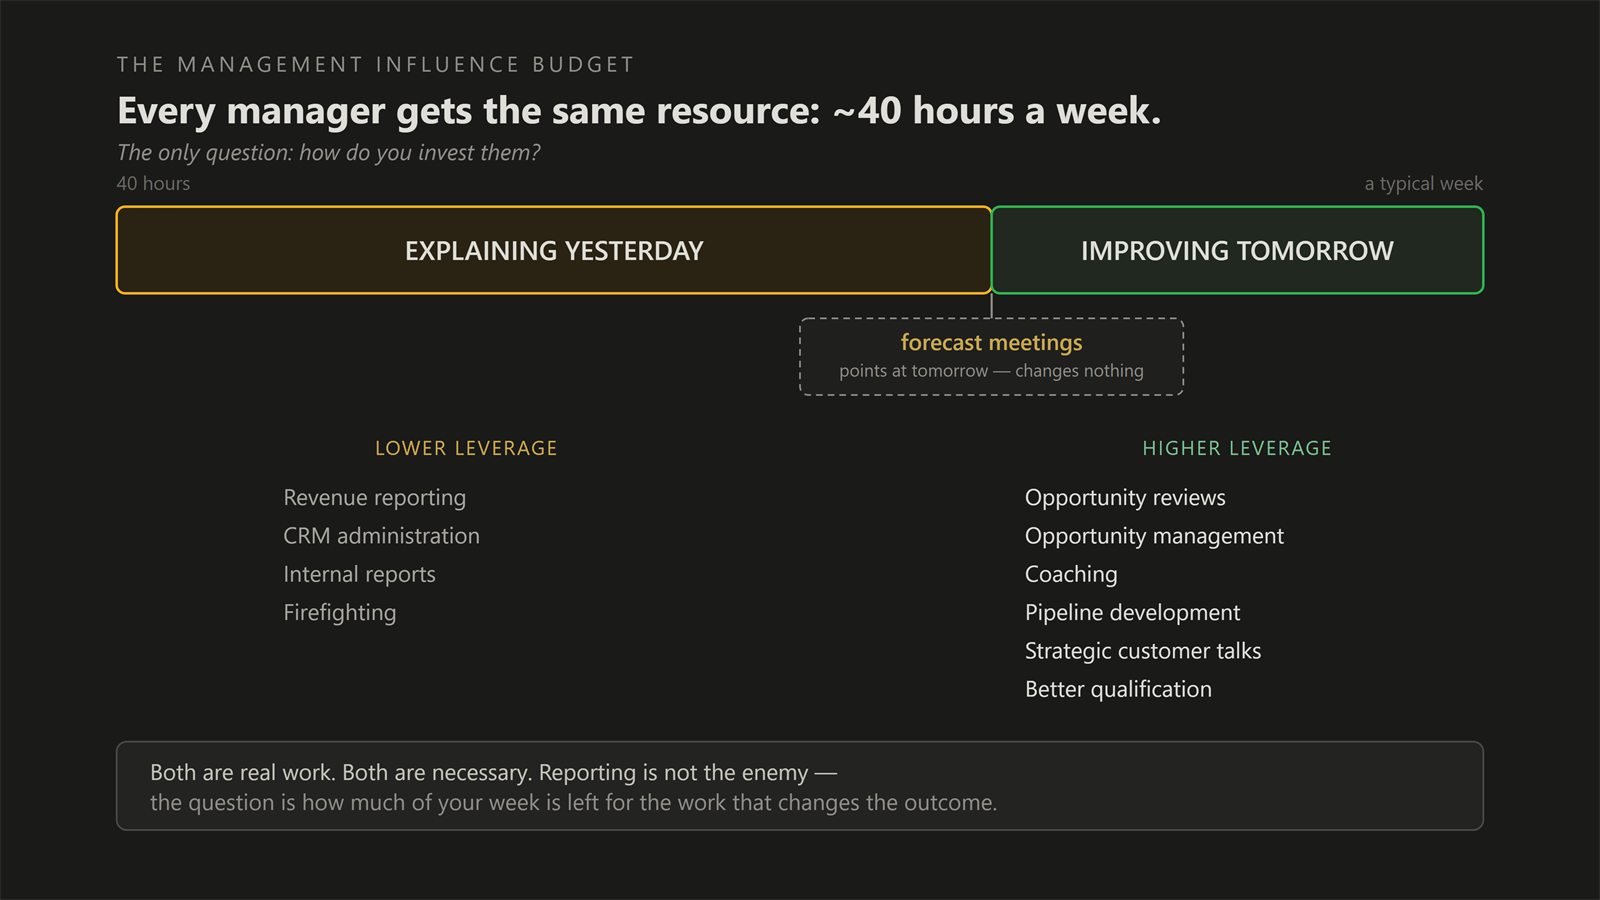The width and height of the screenshot is (1600, 900).
Task: Click the 'IMPROVING TOMORROW' bar segment
Action: click(1237, 250)
